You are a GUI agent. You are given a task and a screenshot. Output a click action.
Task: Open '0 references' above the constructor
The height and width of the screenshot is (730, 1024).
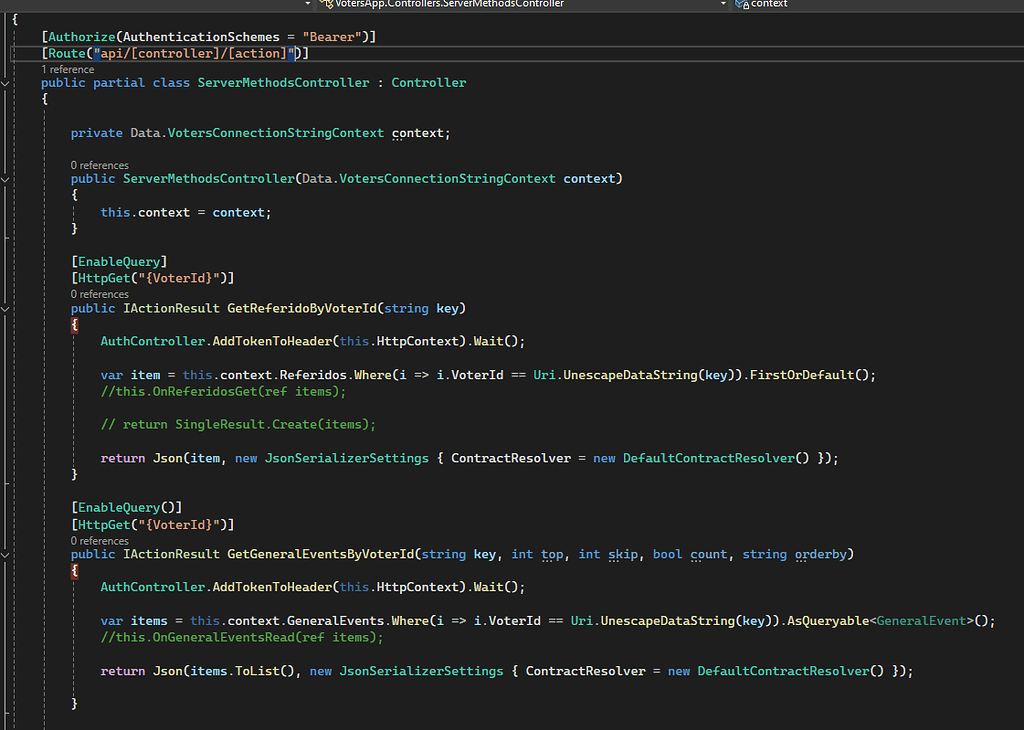[100, 165]
